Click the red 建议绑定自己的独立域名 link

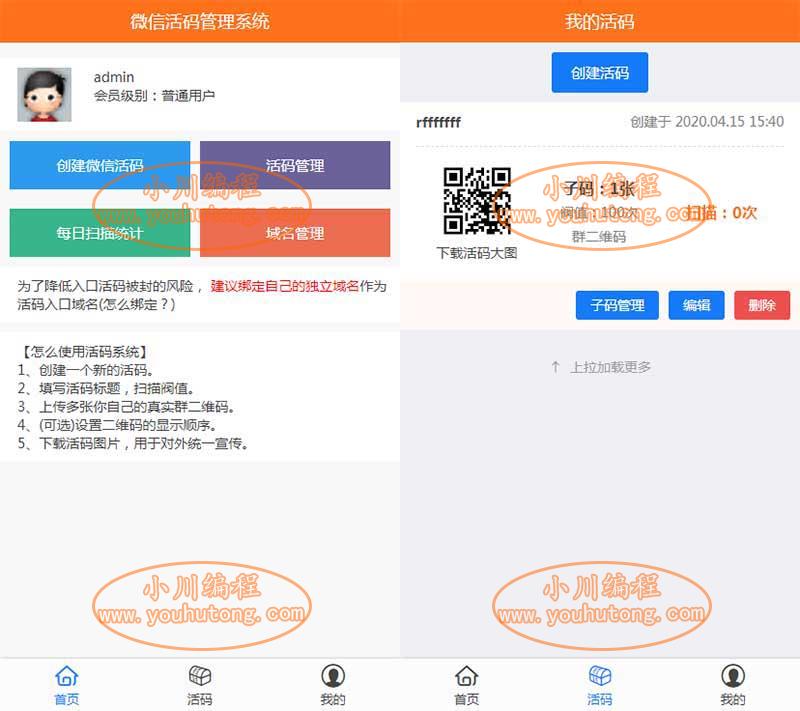(285, 286)
